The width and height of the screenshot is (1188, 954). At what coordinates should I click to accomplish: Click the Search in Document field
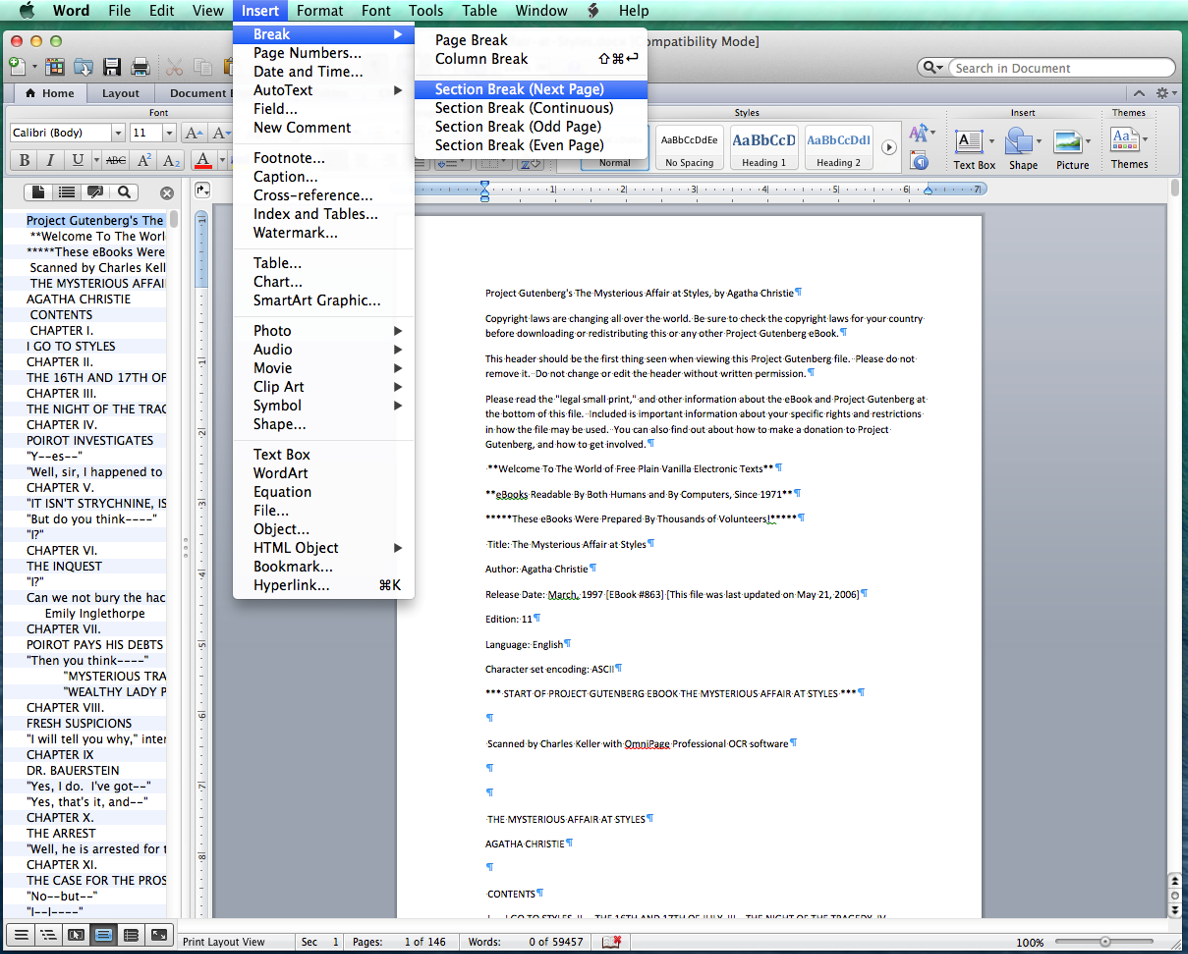(x=1059, y=68)
